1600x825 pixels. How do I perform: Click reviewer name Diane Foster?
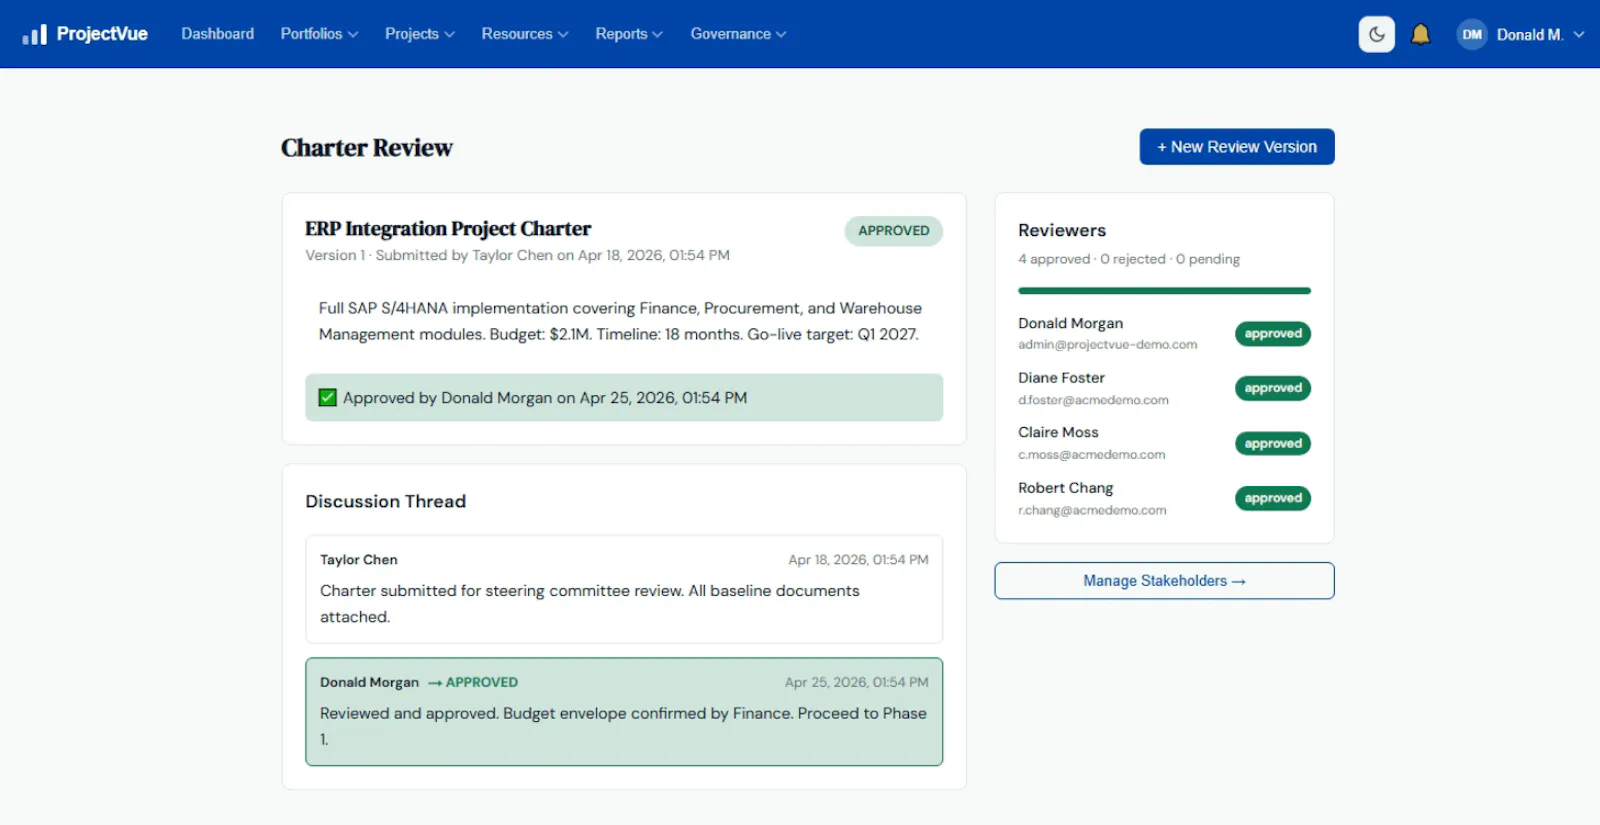point(1061,378)
